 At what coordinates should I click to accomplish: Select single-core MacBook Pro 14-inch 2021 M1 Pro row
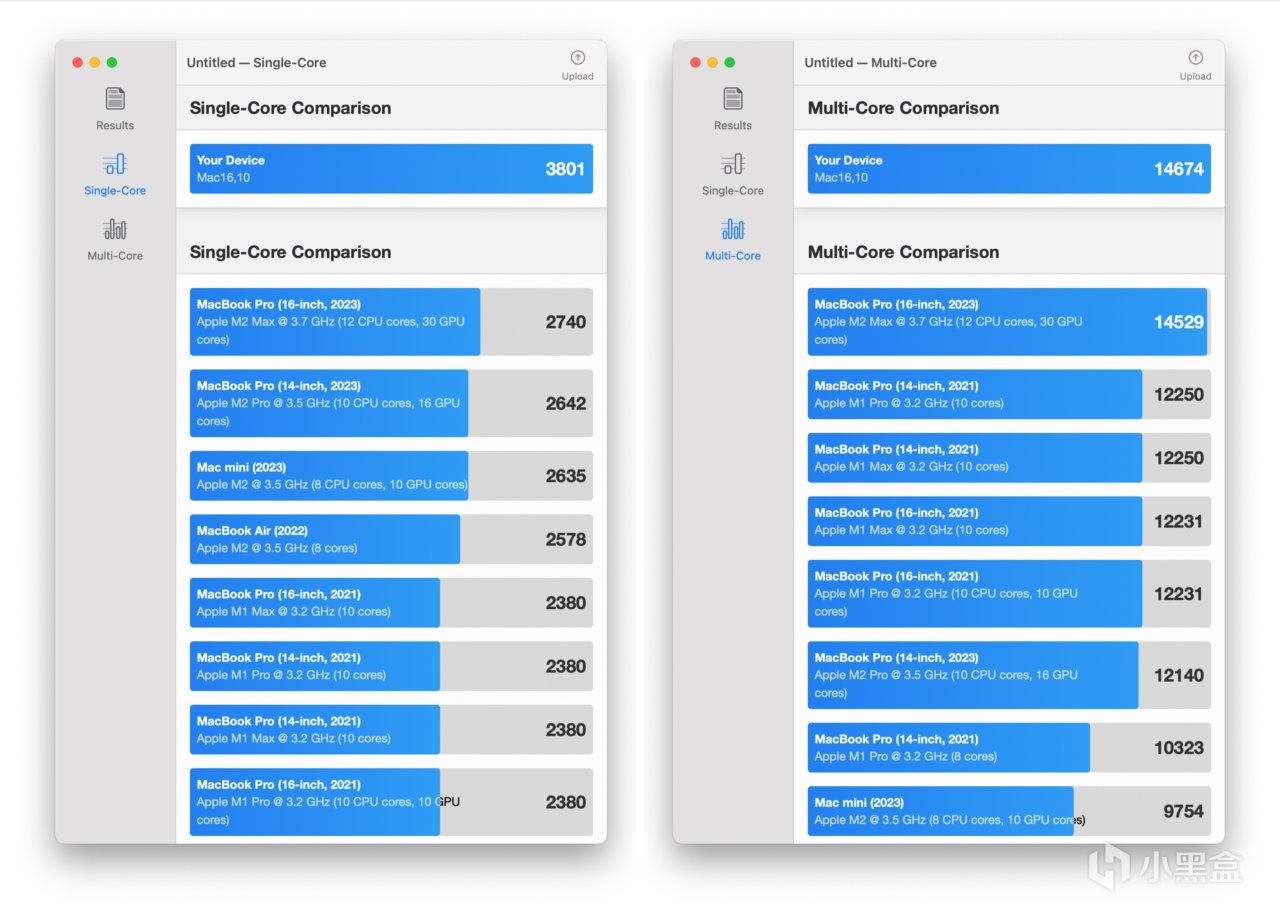(x=391, y=666)
